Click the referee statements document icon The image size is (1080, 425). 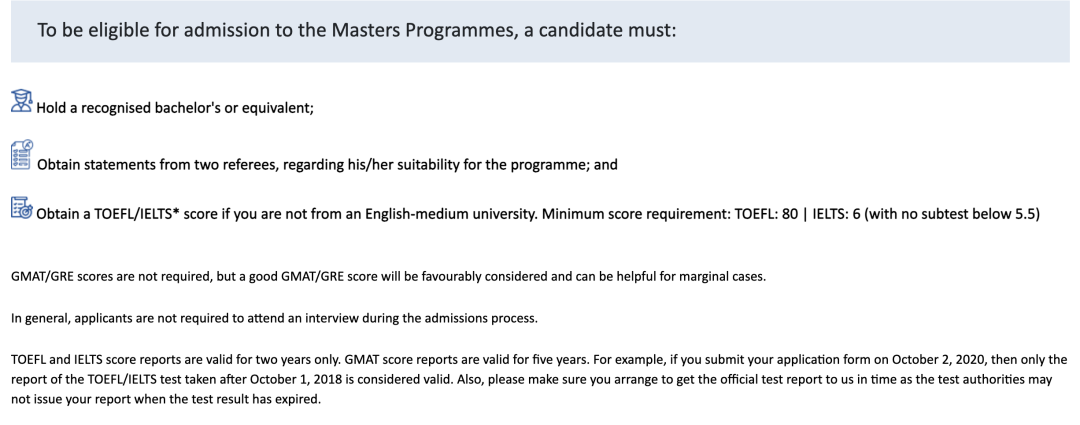point(22,155)
